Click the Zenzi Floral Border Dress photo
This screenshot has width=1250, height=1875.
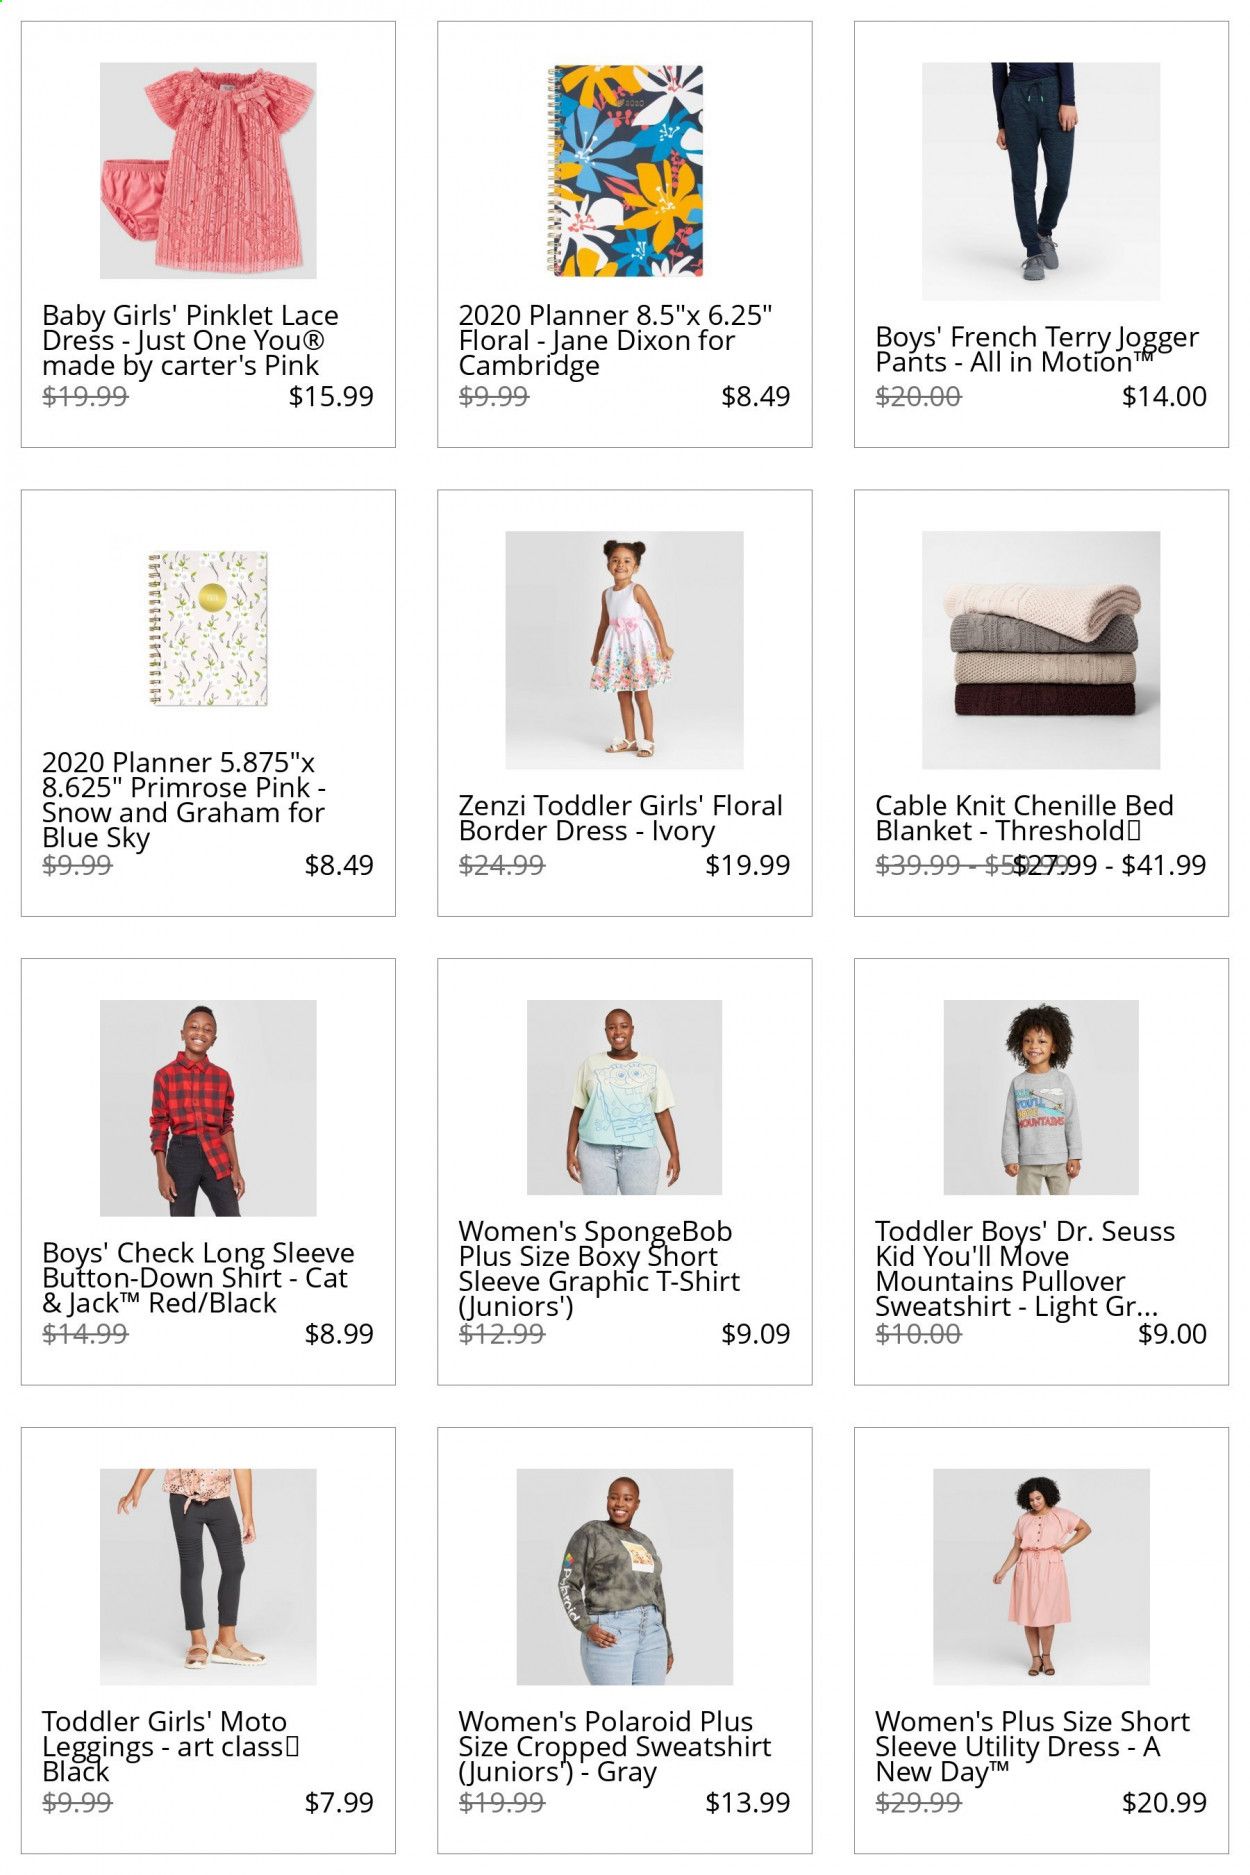(625, 650)
